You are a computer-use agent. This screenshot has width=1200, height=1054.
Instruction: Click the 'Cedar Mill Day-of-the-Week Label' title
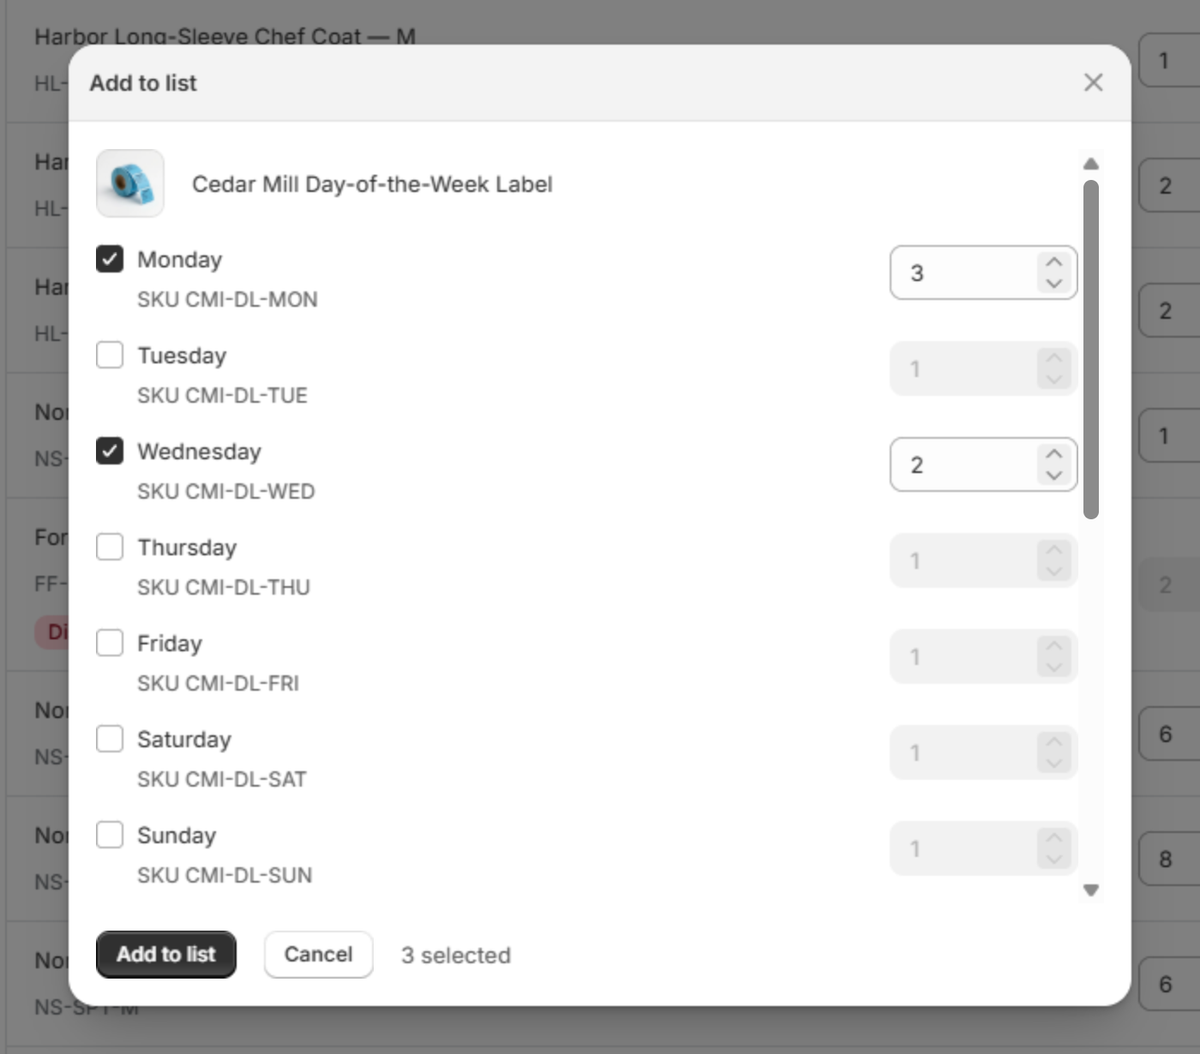372,184
